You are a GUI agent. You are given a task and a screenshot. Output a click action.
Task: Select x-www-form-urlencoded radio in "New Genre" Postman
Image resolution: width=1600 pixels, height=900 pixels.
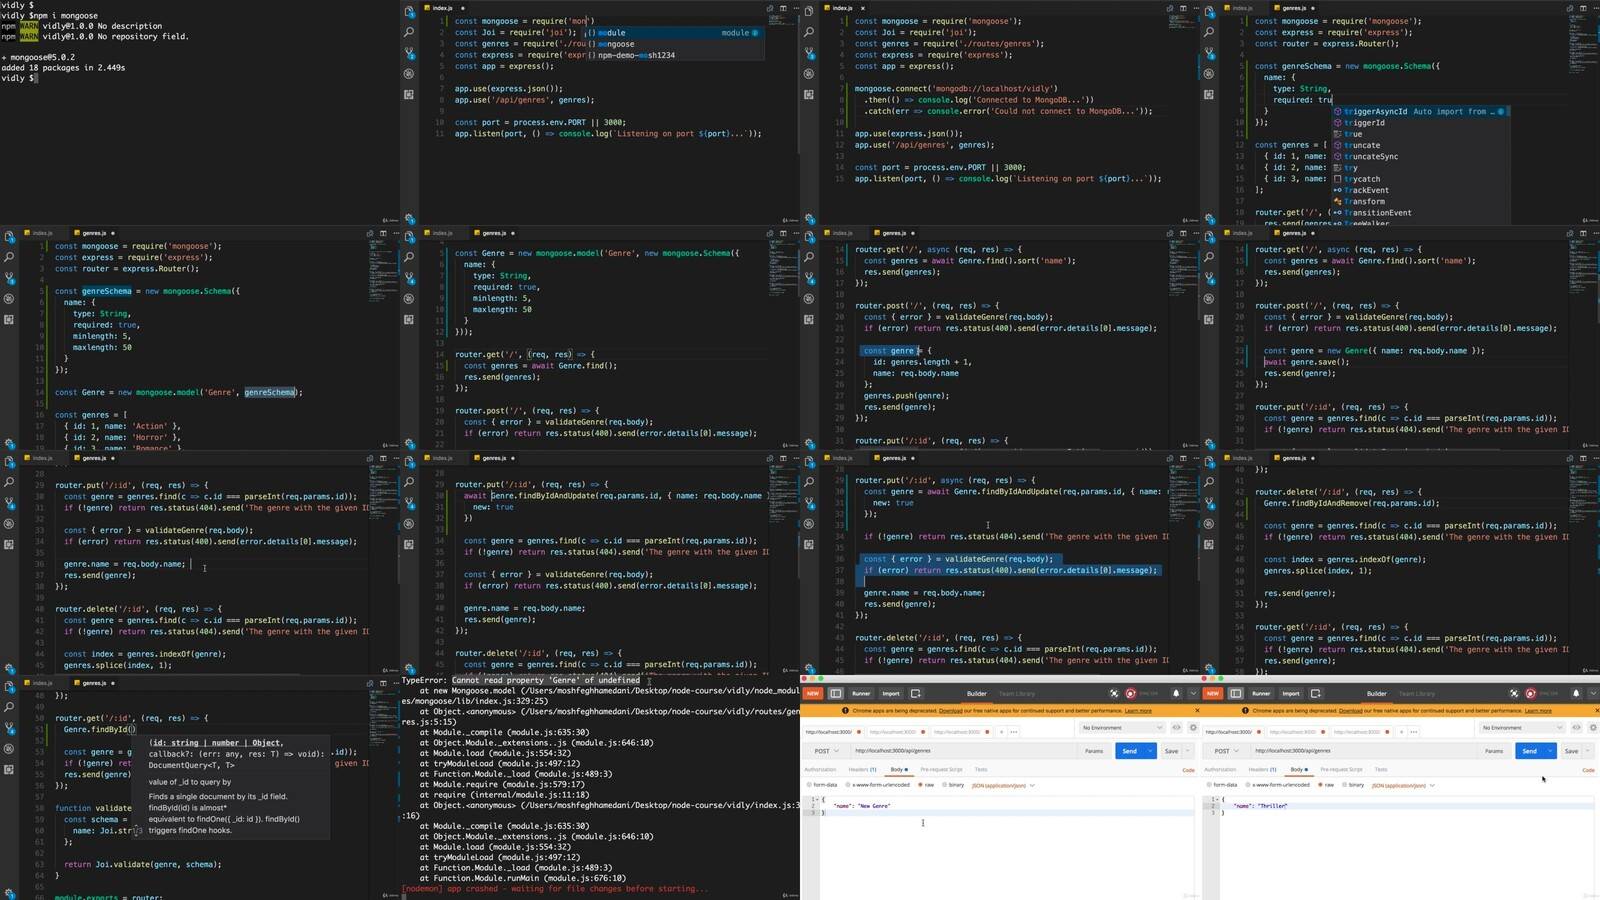pyautogui.click(x=846, y=785)
